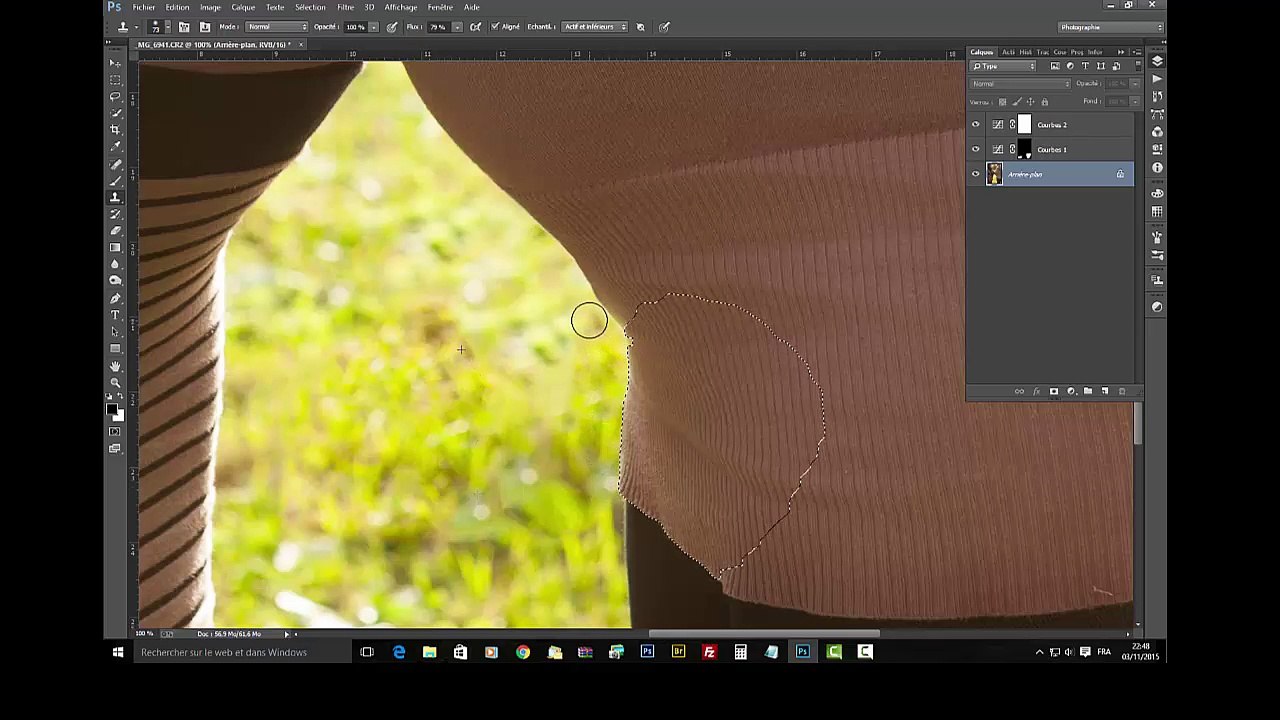1280x720 pixels.
Task: Open the Calque menu
Action: [243, 7]
